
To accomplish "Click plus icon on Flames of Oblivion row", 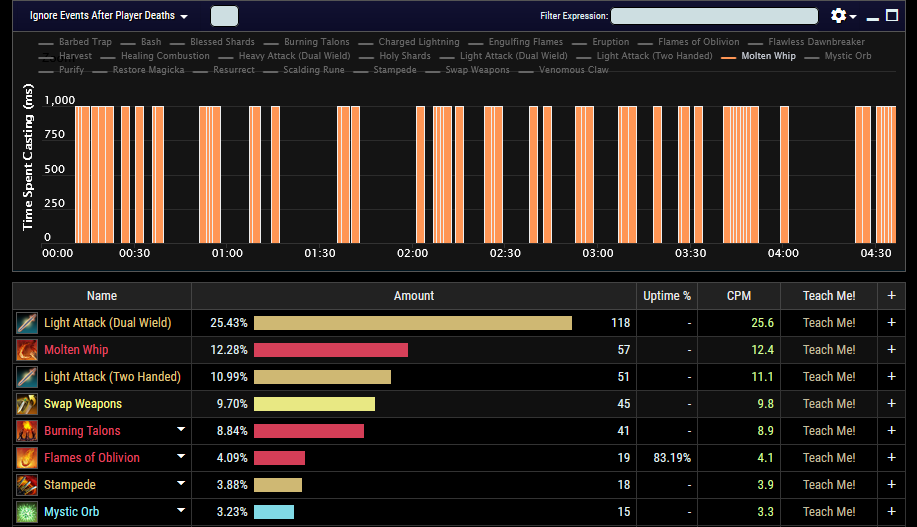I will (x=891, y=457).
